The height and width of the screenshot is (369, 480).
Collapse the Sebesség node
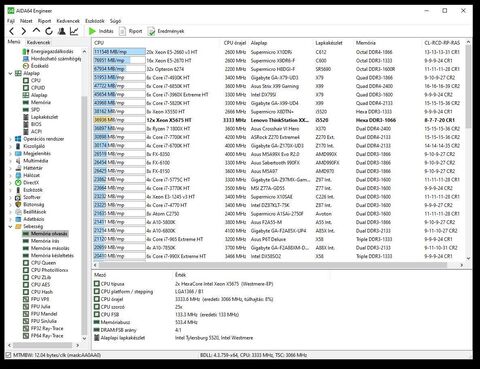point(10,226)
